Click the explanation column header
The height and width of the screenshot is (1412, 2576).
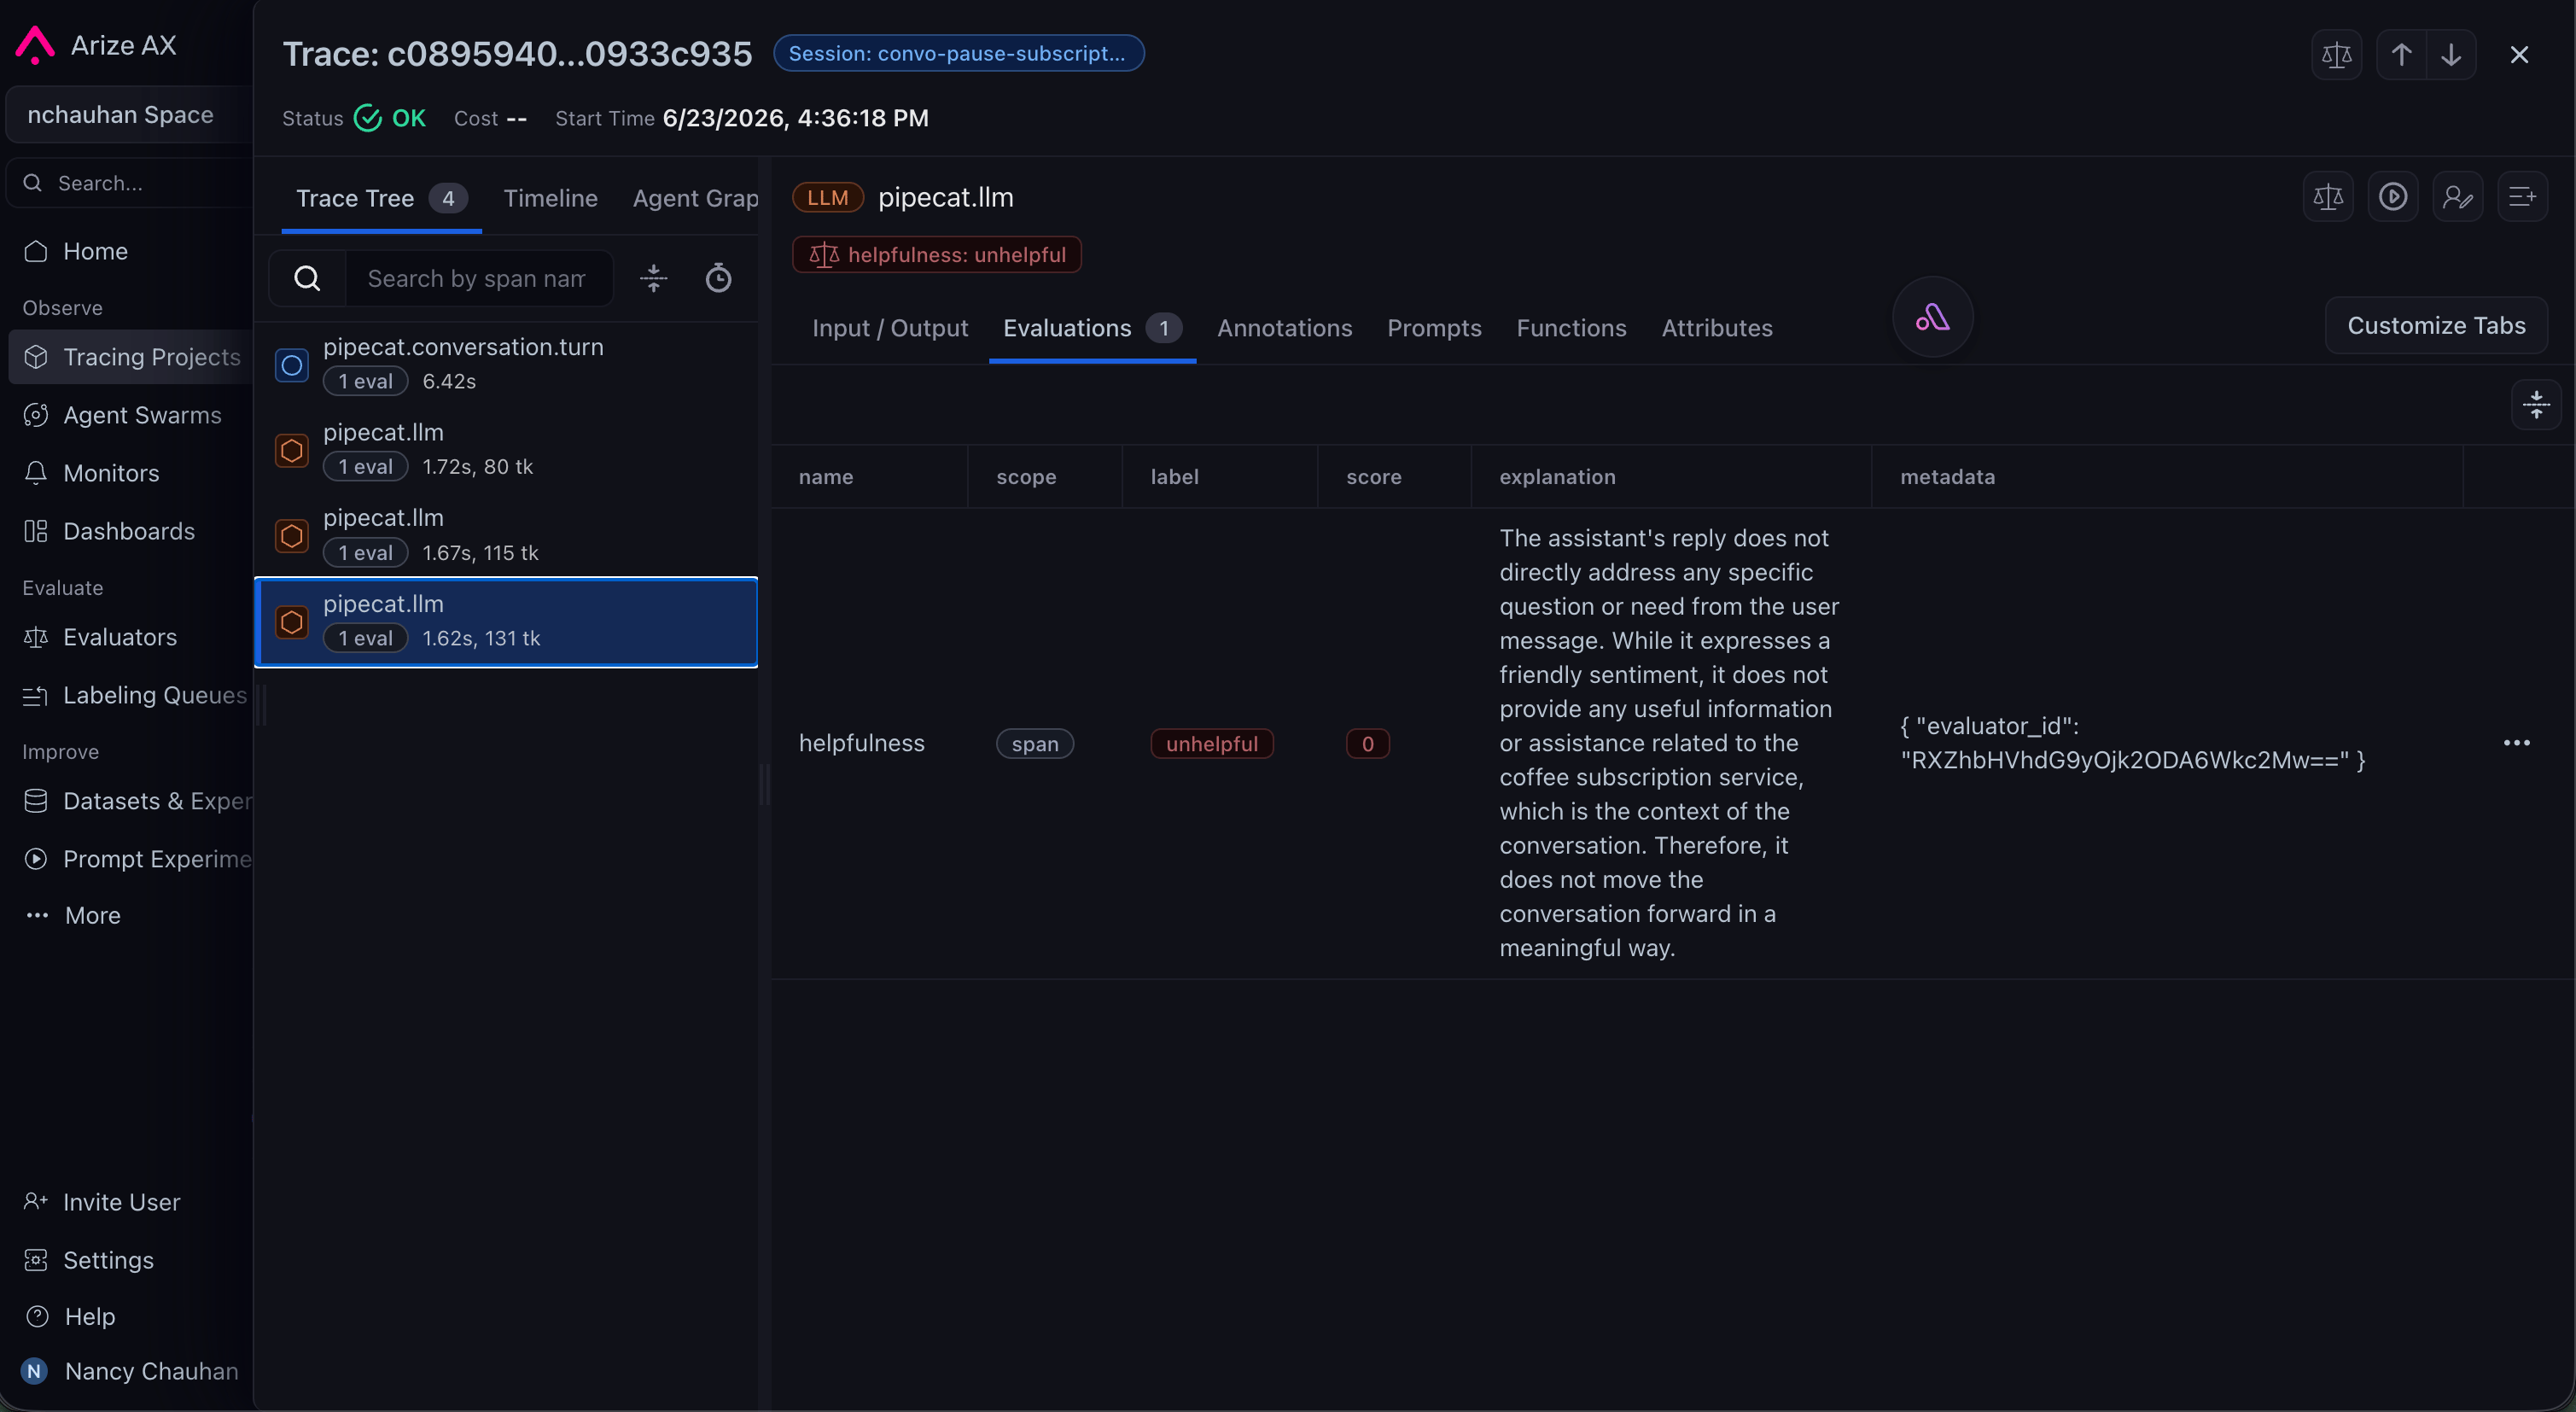(1557, 477)
